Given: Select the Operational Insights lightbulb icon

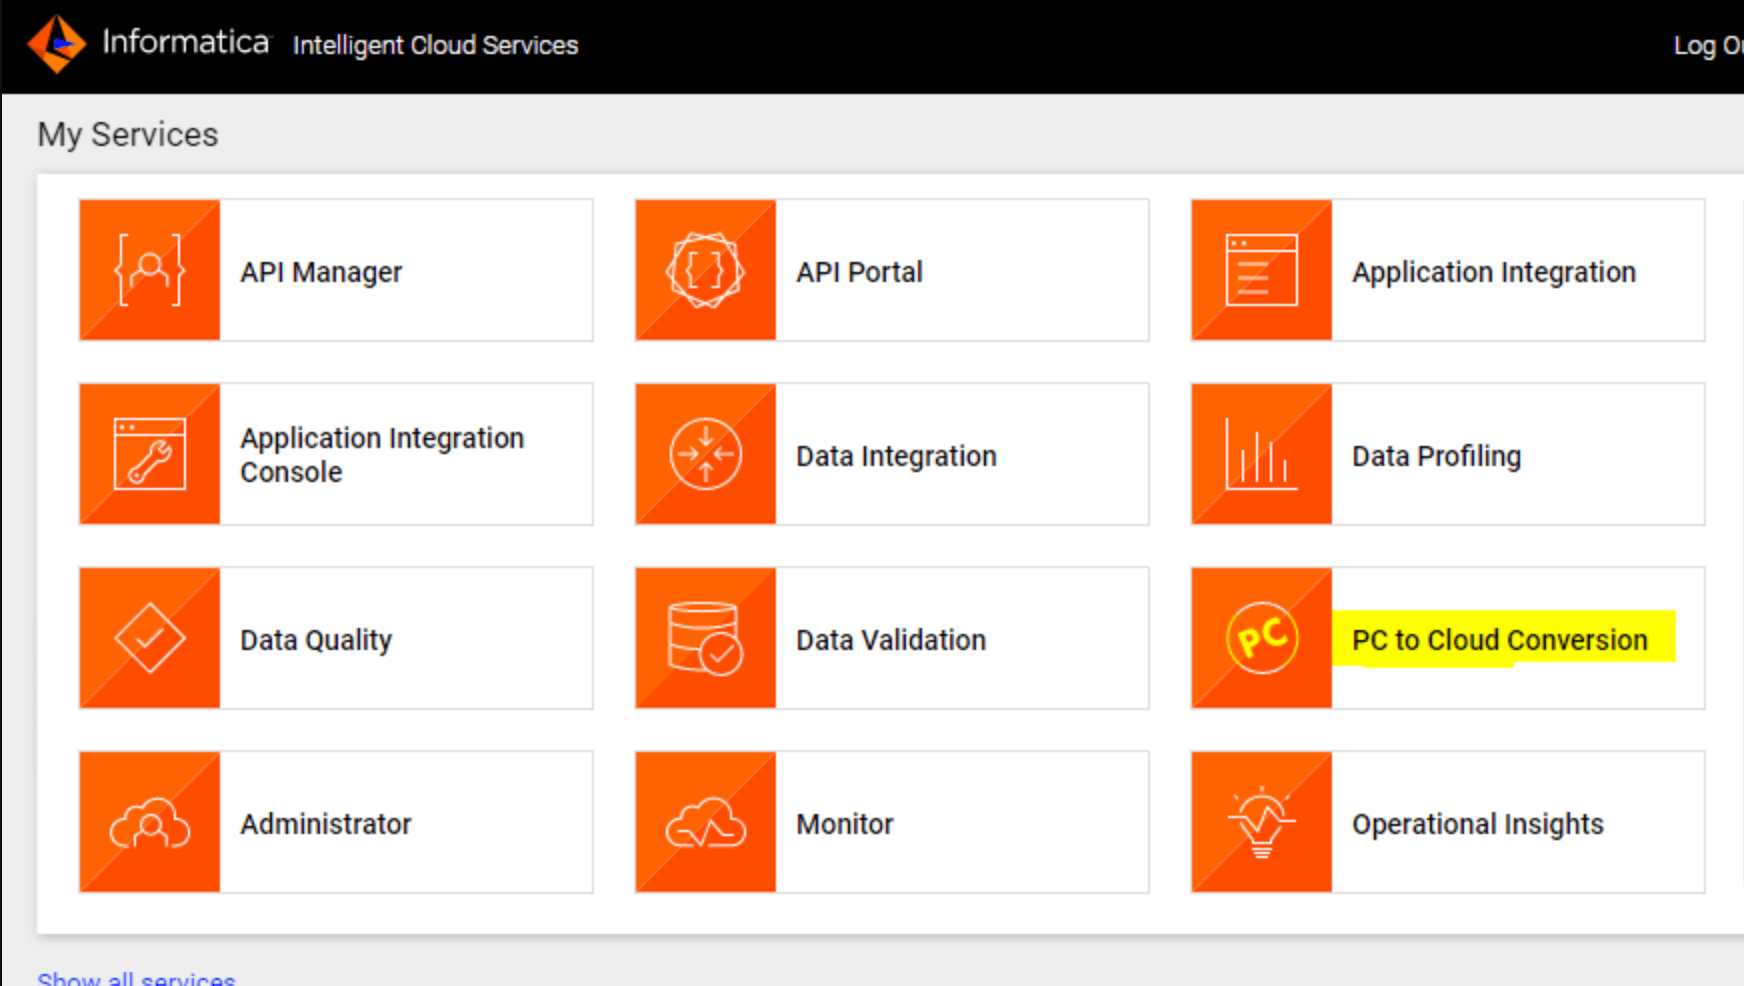Looking at the screenshot, I should click(x=1262, y=822).
